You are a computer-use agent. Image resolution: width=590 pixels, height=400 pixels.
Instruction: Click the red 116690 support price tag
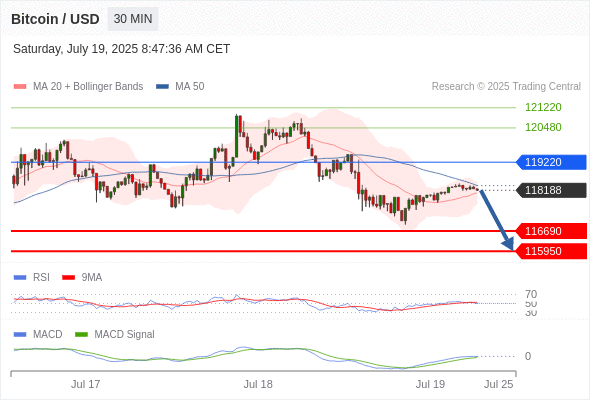tap(551, 231)
